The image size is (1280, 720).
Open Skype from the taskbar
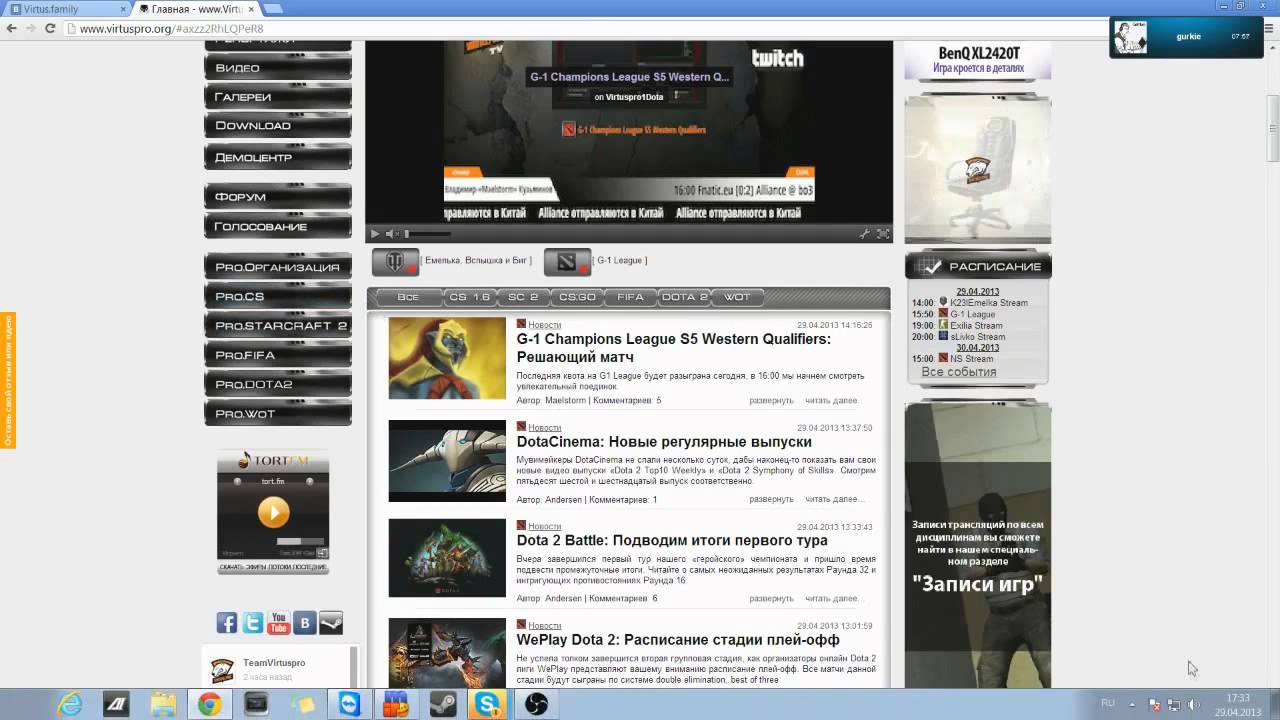pyautogui.click(x=489, y=704)
